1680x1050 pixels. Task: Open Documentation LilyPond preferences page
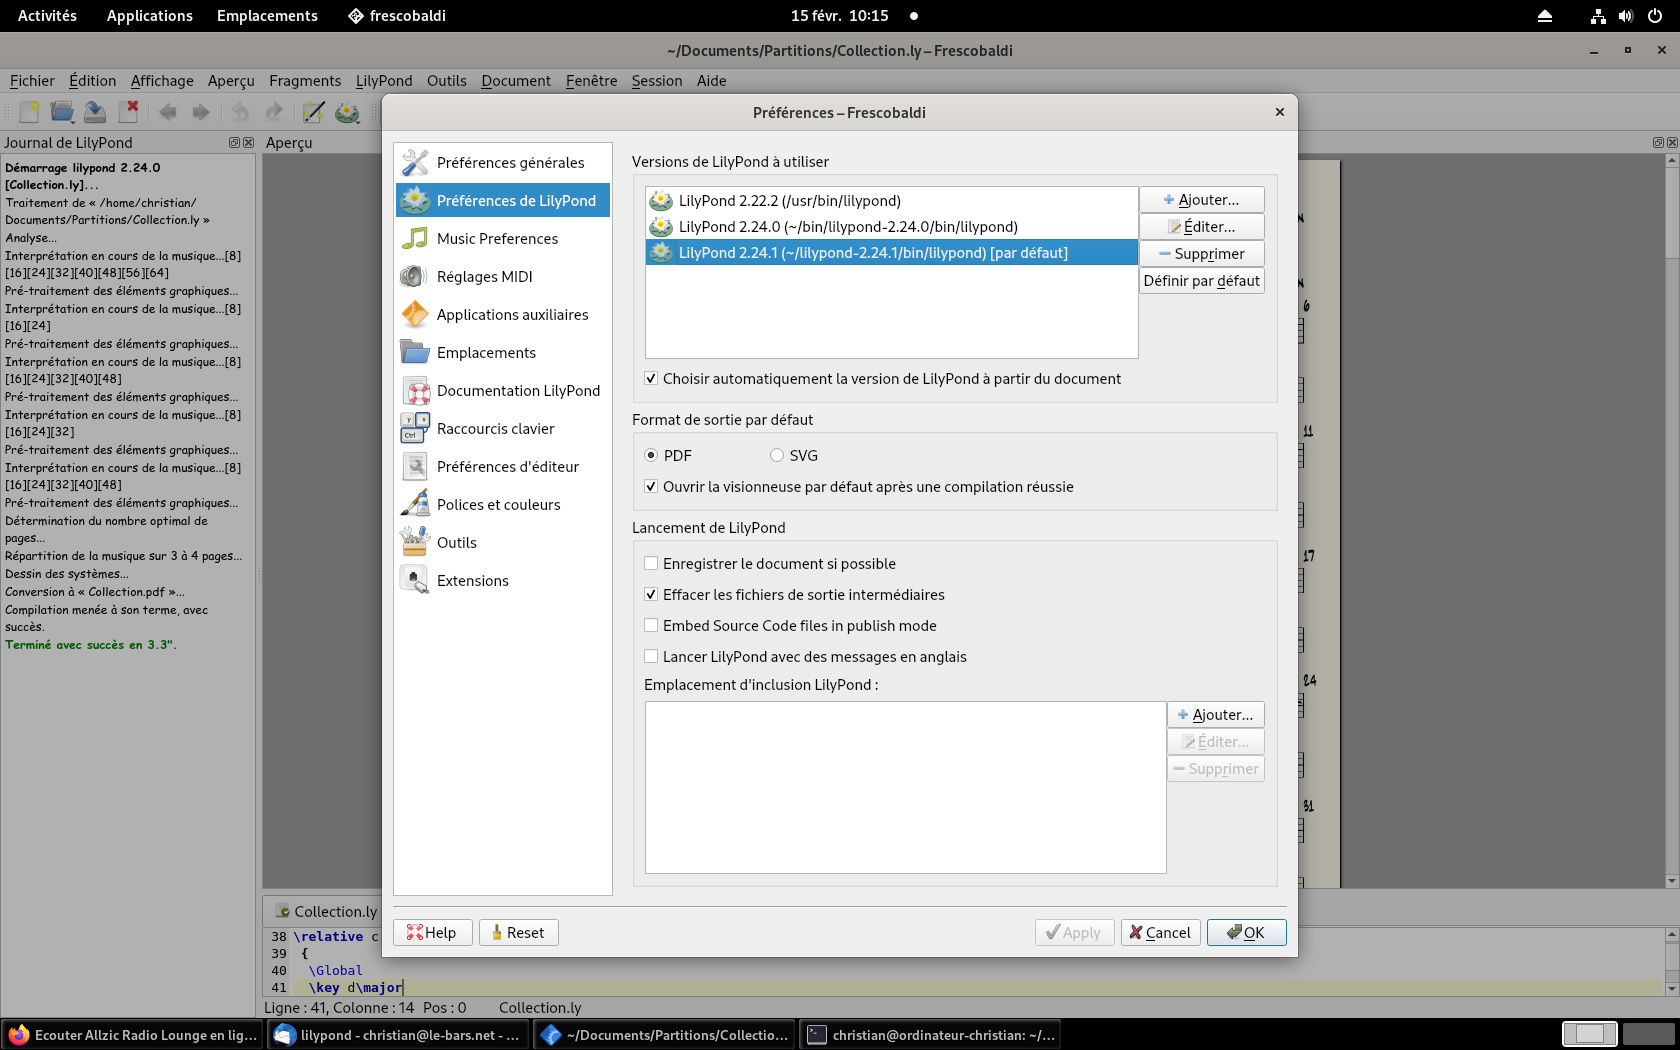pyautogui.click(x=503, y=390)
